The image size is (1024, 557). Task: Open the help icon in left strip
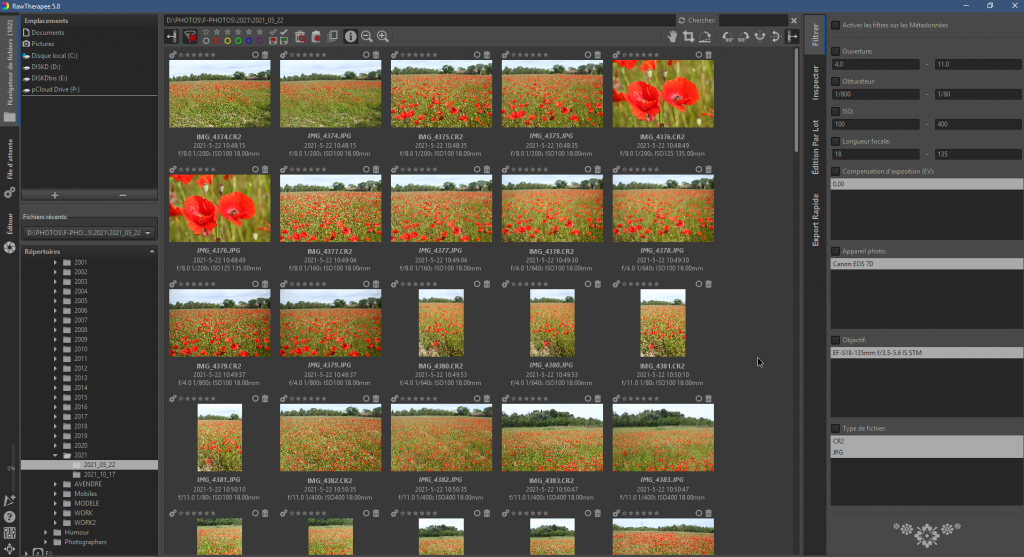tap(9, 517)
